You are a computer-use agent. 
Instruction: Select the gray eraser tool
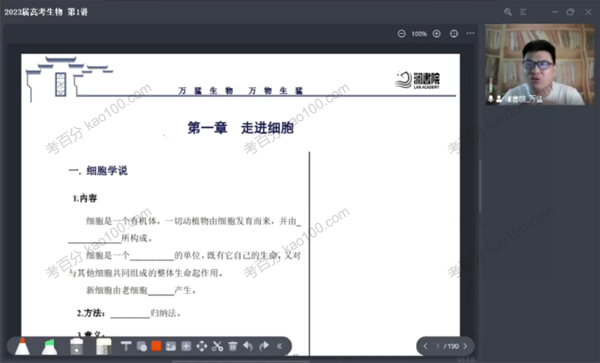(77, 347)
